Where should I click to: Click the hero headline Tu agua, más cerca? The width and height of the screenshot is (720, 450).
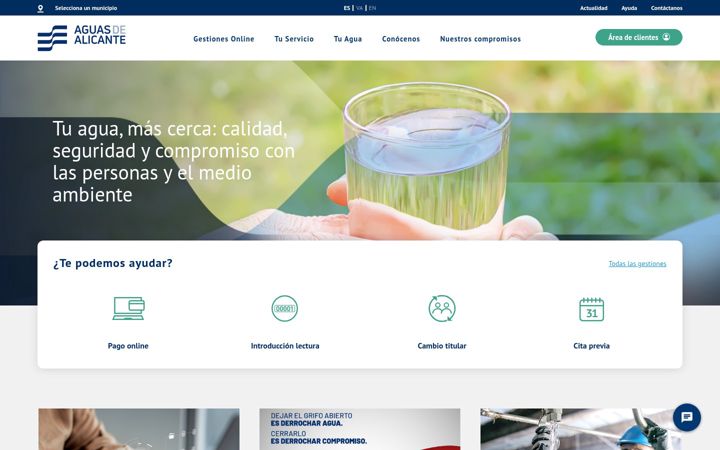[x=174, y=162]
